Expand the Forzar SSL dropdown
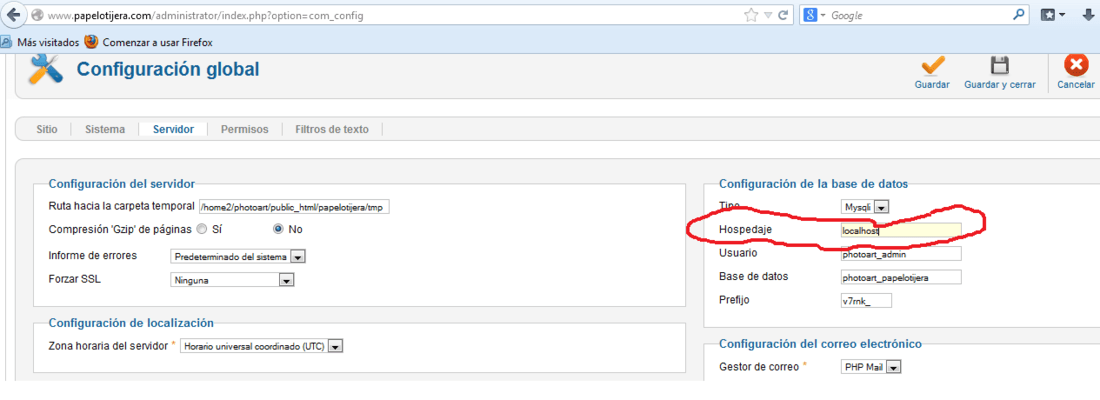The width and height of the screenshot is (1100, 400). (x=232, y=280)
